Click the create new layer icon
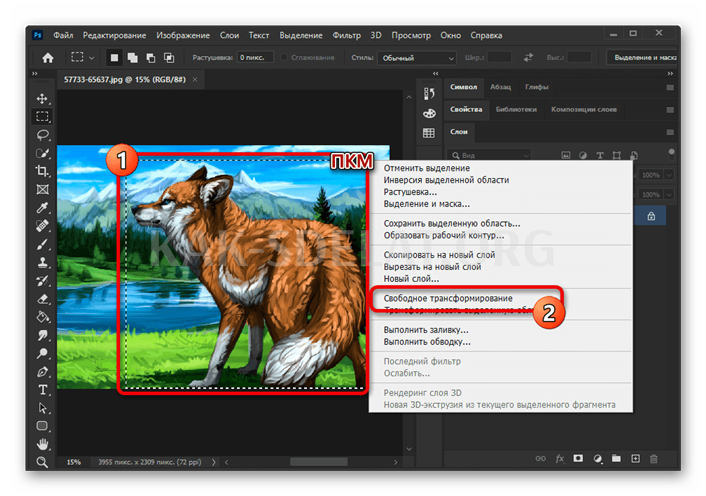 (x=635, y=459)
